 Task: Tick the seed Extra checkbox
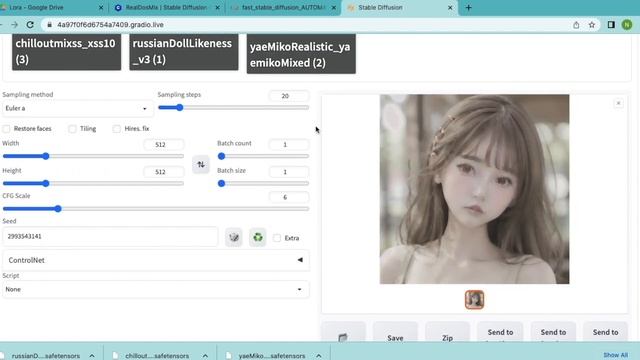(277, 238)
